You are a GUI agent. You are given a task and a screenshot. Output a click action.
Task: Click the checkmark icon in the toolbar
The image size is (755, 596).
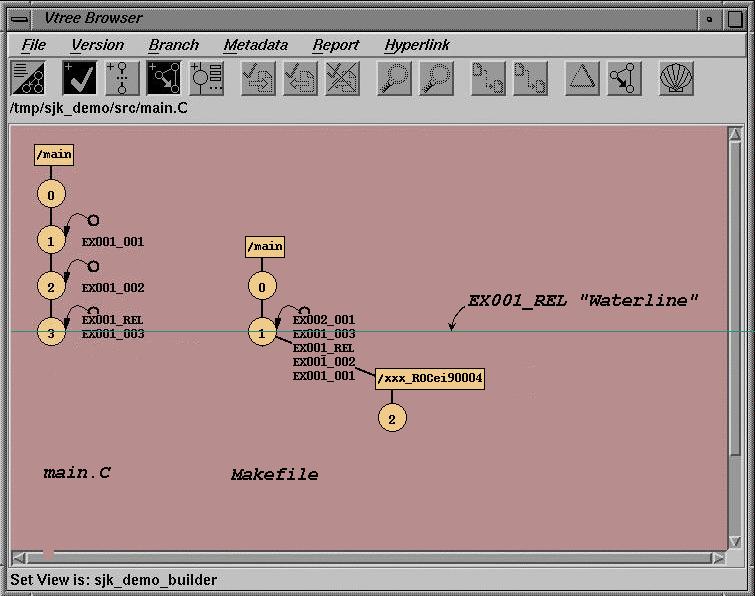(80, 79)
